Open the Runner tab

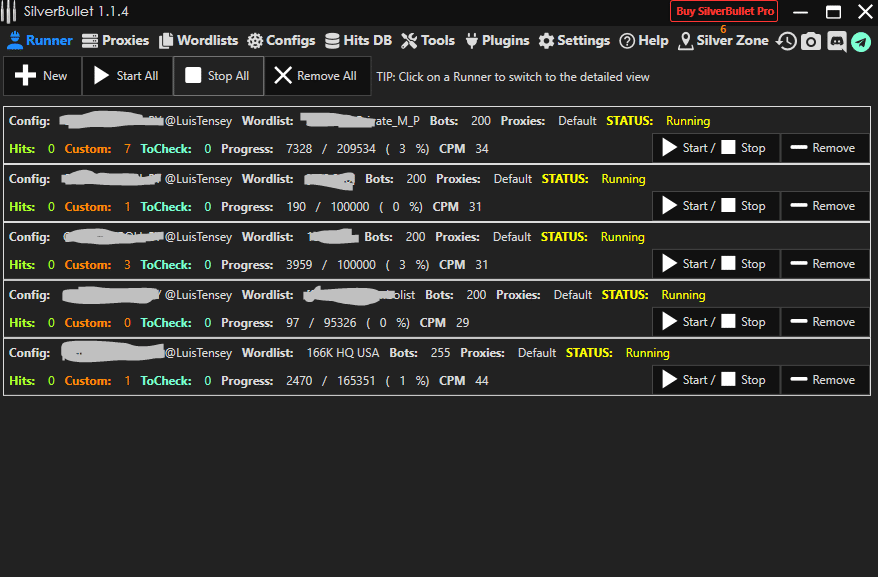click(40, 40)
